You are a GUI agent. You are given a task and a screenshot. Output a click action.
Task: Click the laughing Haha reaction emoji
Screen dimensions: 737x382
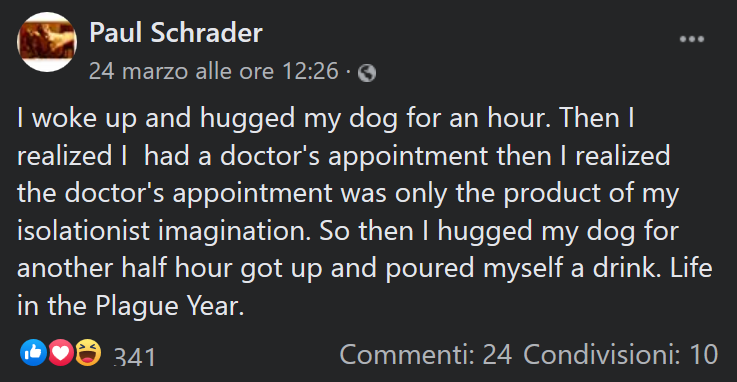[x=88, y=352]
